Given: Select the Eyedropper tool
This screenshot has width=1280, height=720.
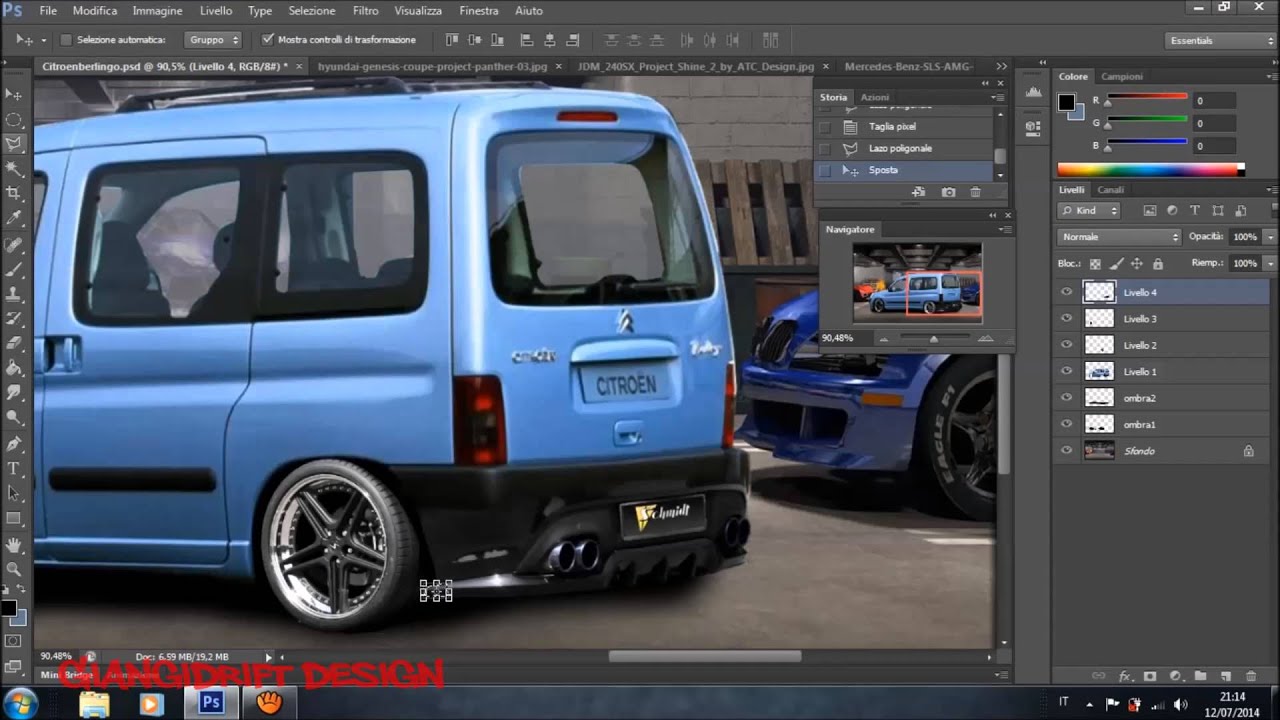Looking at the screenshot, I should click(x=14, y=218).
